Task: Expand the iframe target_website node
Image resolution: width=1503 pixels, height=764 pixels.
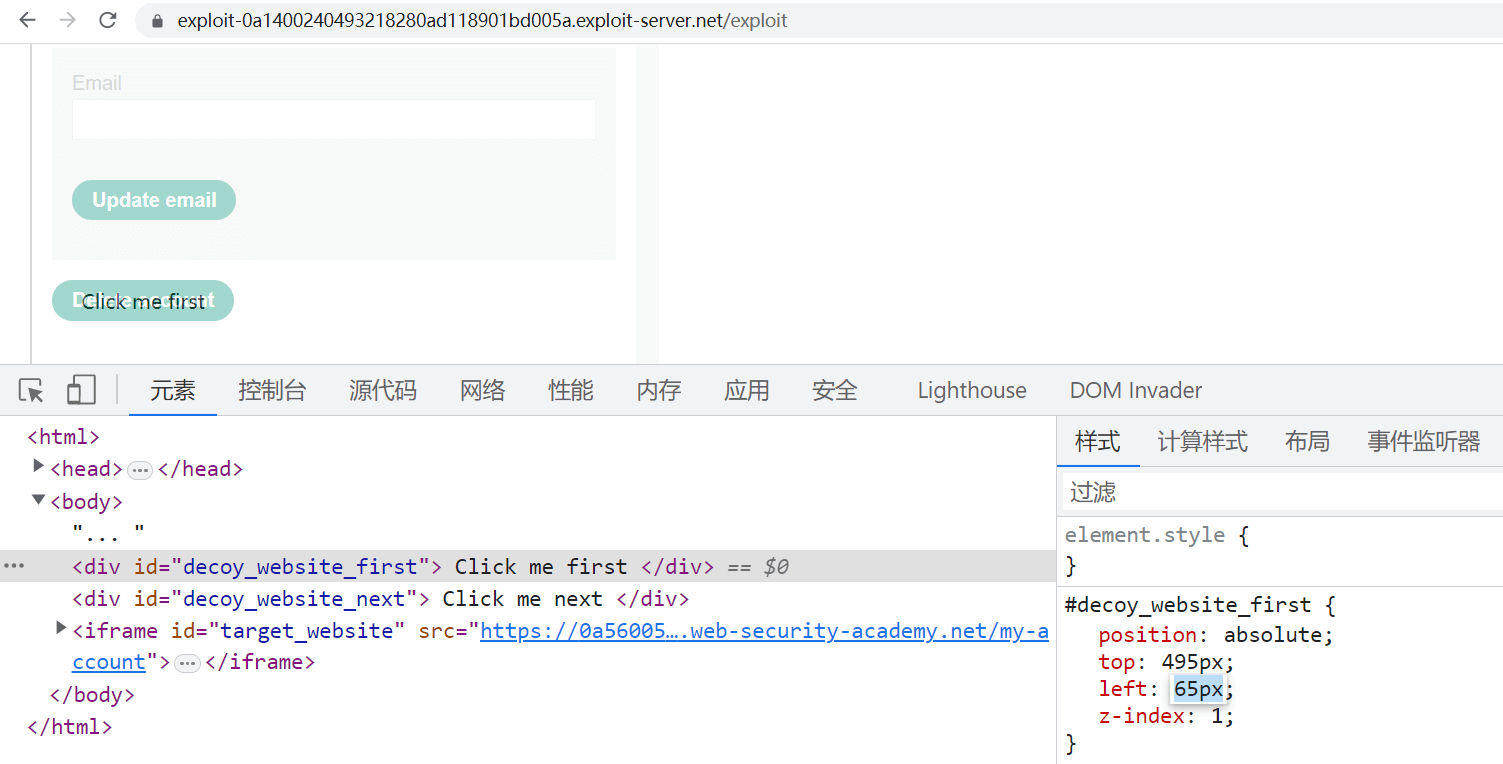Action: (x=62, y=628)
